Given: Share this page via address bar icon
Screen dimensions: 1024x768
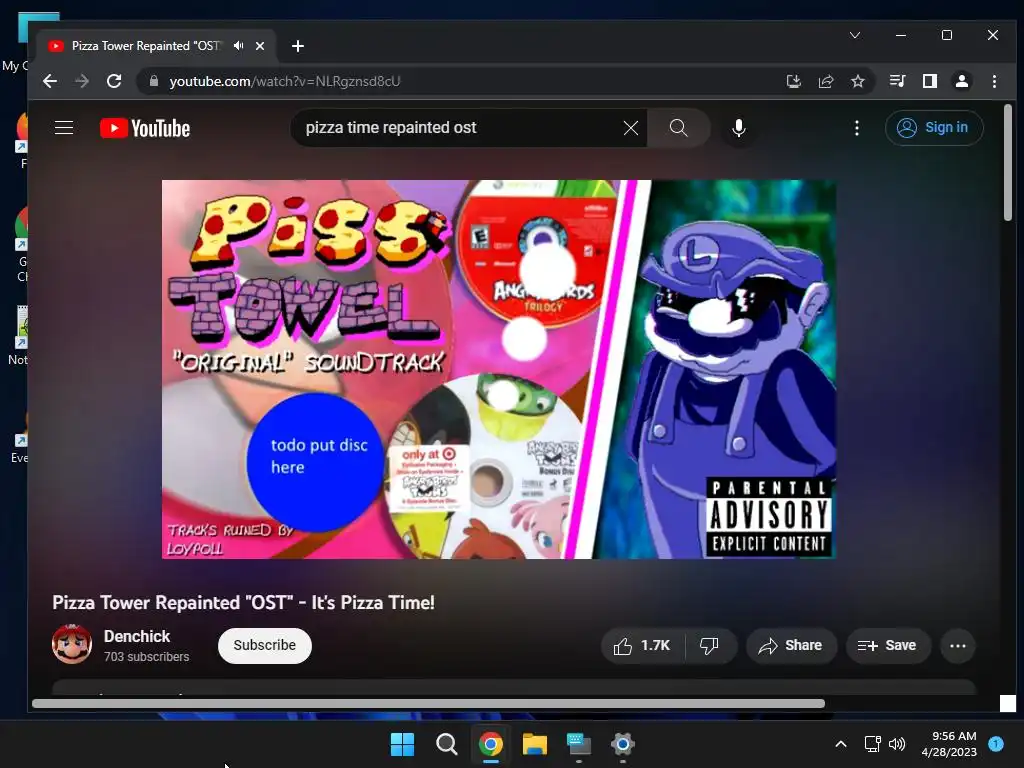Looking at the screenshot, I should (x=825, y=81).
